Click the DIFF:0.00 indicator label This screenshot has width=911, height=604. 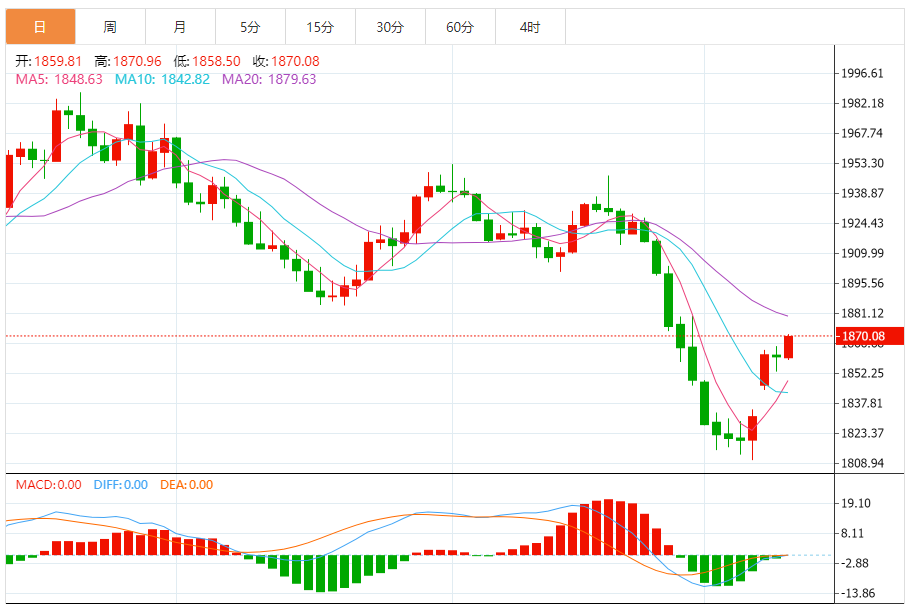click(121, 485)
